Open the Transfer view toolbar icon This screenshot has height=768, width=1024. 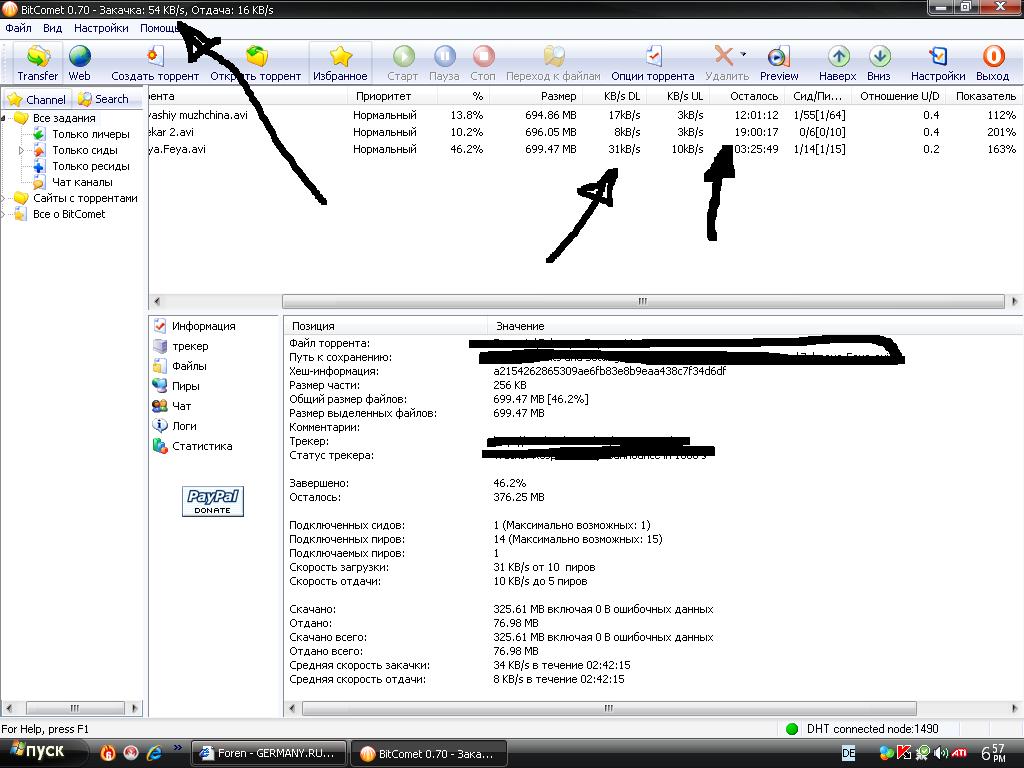click(38, 57)
